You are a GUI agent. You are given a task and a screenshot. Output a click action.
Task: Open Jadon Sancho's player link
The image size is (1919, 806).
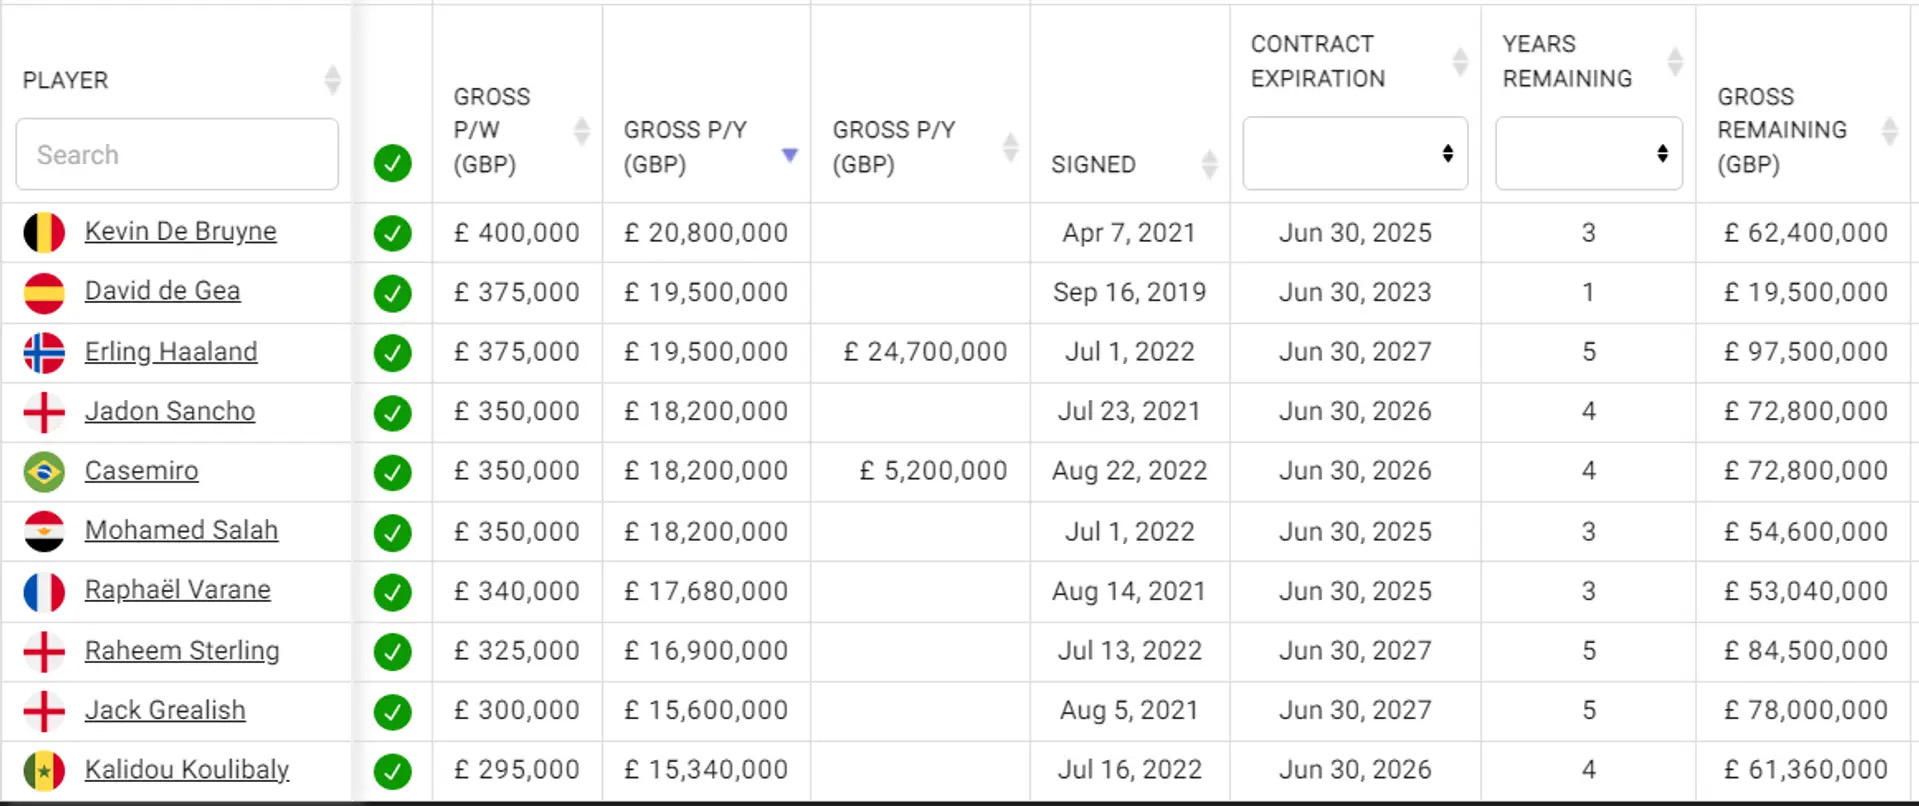170,411
